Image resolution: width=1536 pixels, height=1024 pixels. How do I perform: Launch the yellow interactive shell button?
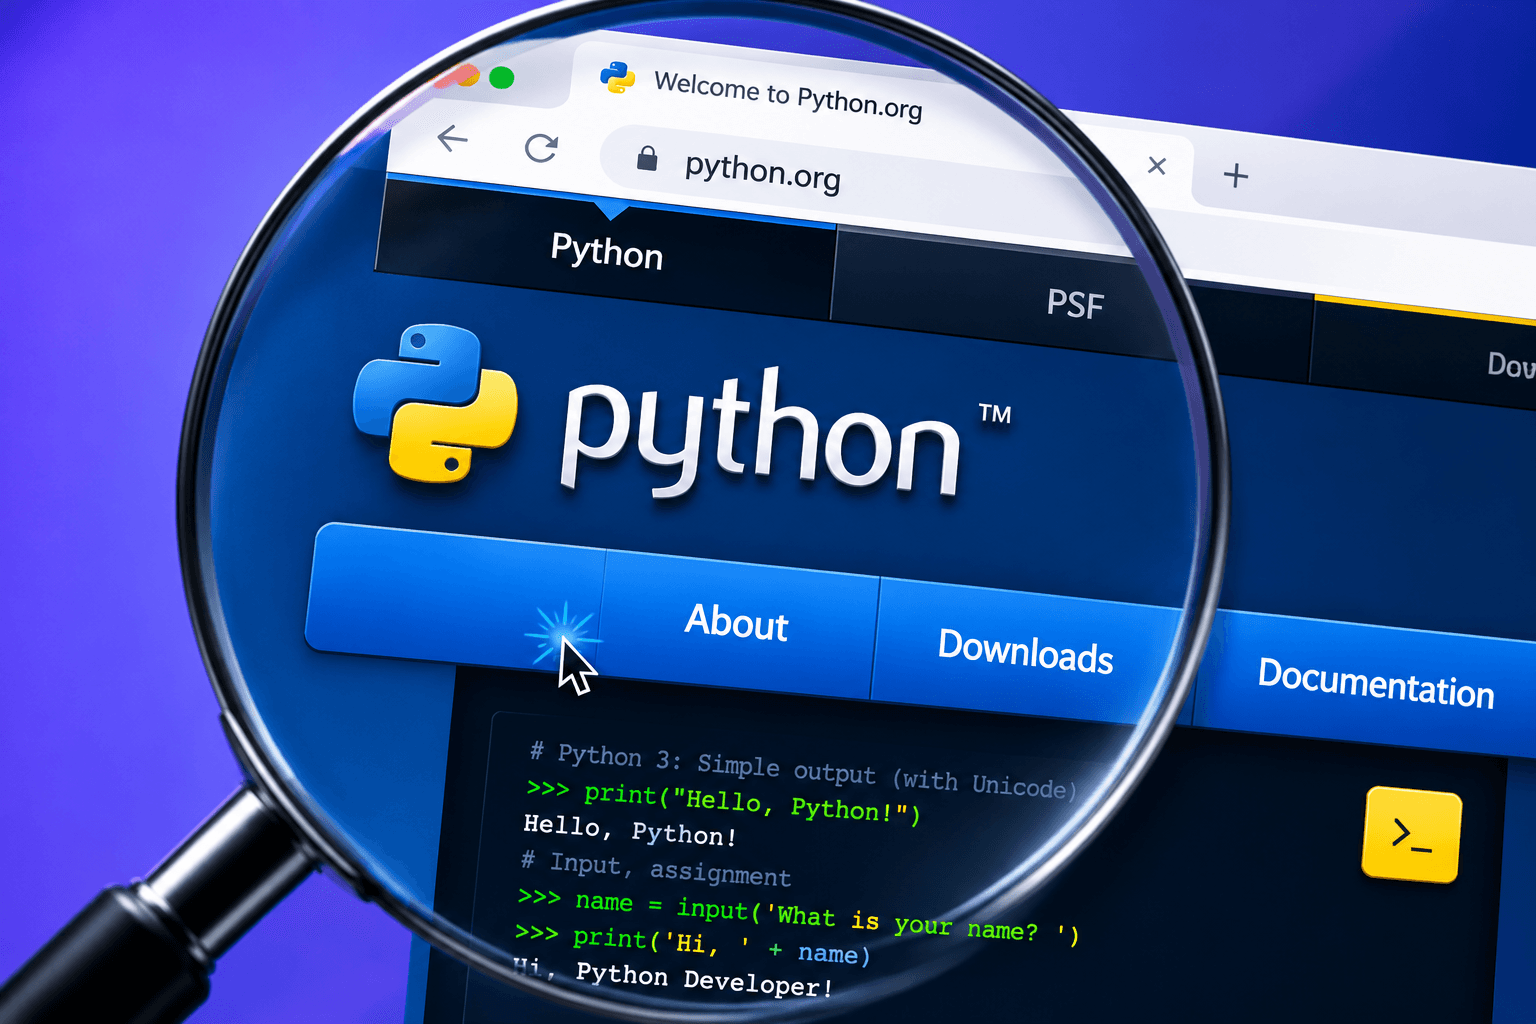(1411, 835)
